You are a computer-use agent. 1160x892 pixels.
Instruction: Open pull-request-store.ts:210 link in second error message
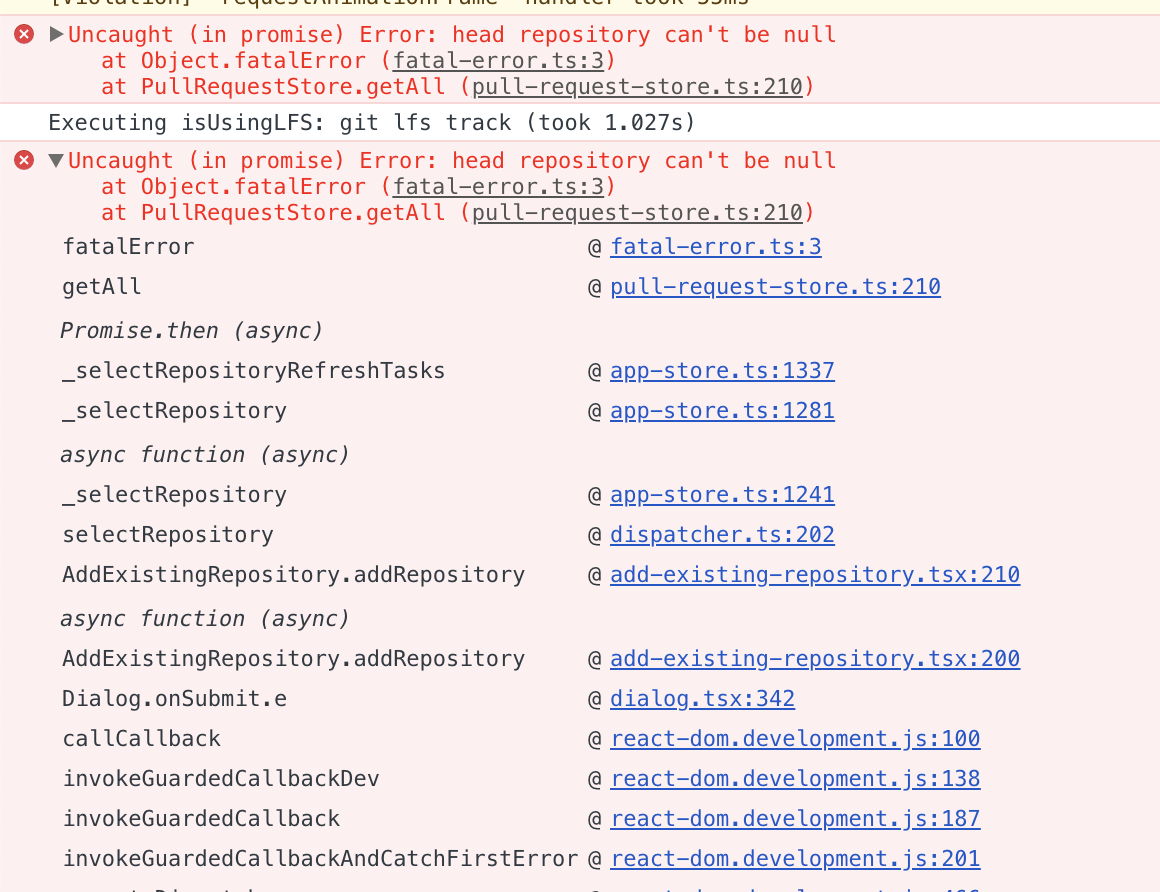pyautogui.click(x=637, y=212)
